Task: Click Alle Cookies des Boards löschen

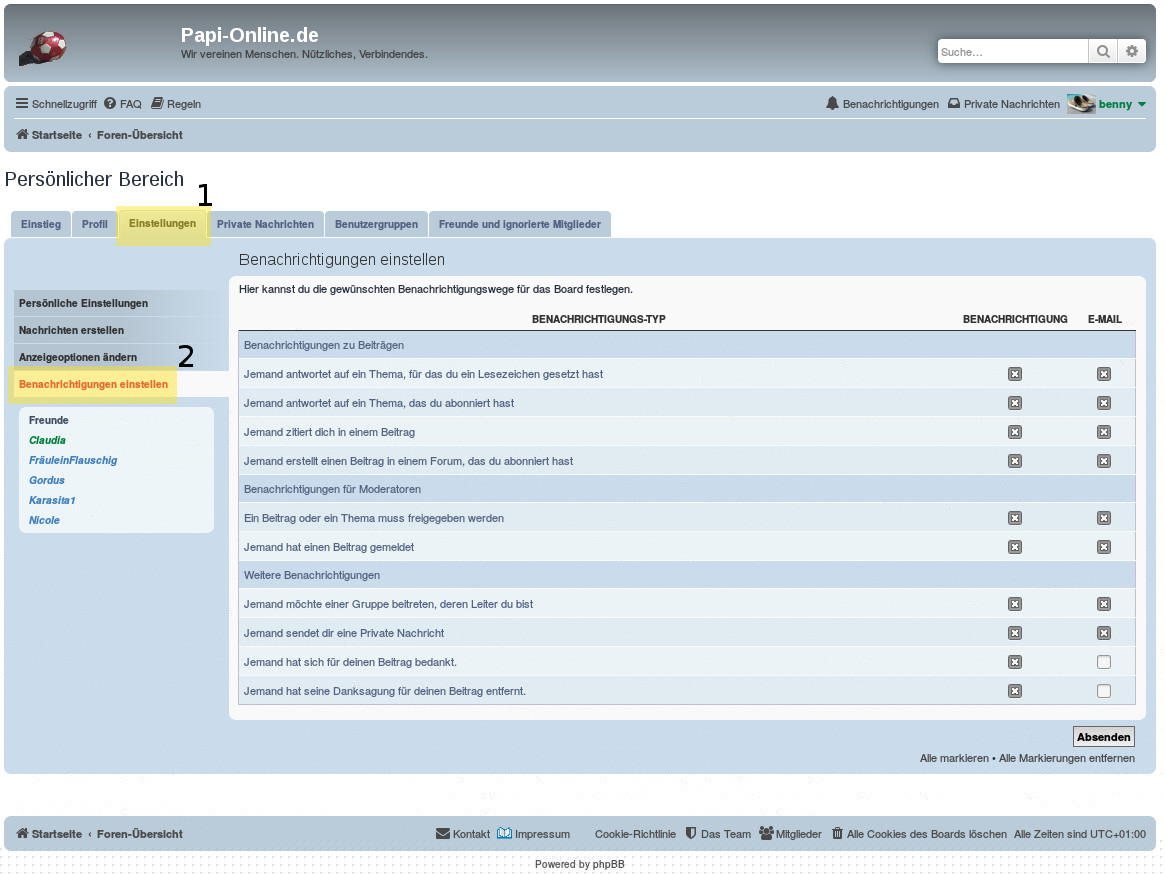Action: [918, 834]
